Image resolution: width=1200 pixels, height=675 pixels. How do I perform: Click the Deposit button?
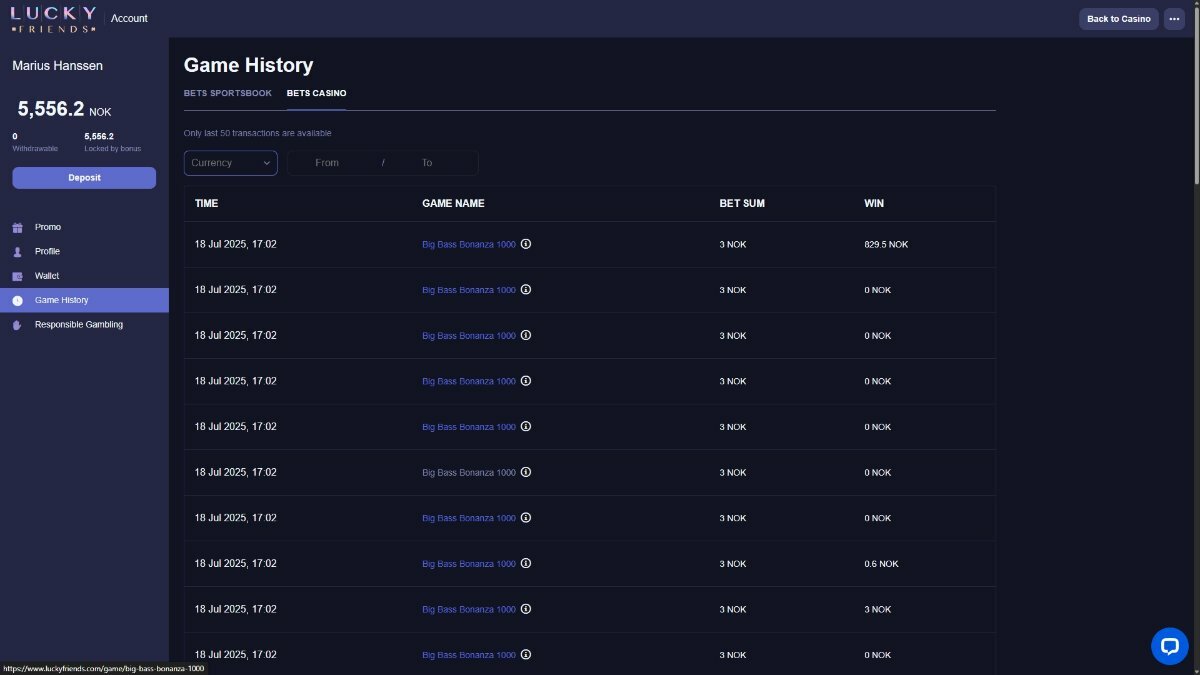click(84, 178)
